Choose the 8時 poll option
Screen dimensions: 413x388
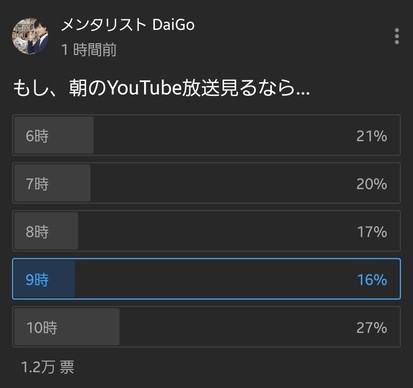point(206,231)
